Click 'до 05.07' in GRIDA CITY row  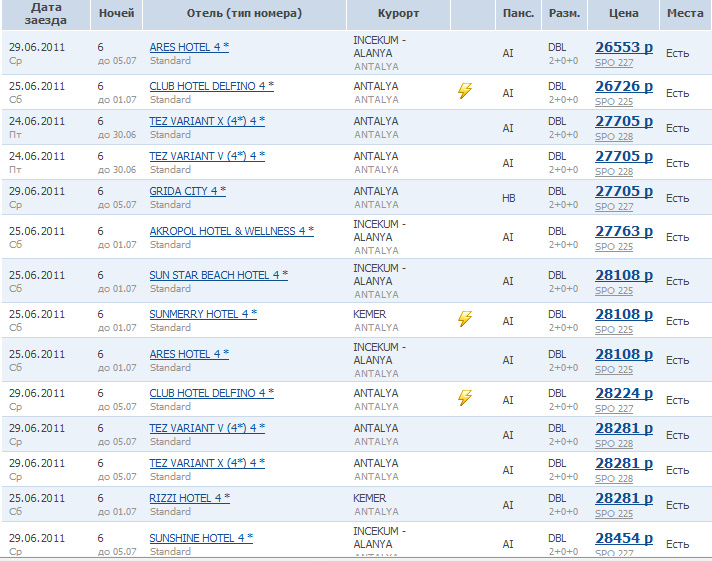click(x=117, y=205)
